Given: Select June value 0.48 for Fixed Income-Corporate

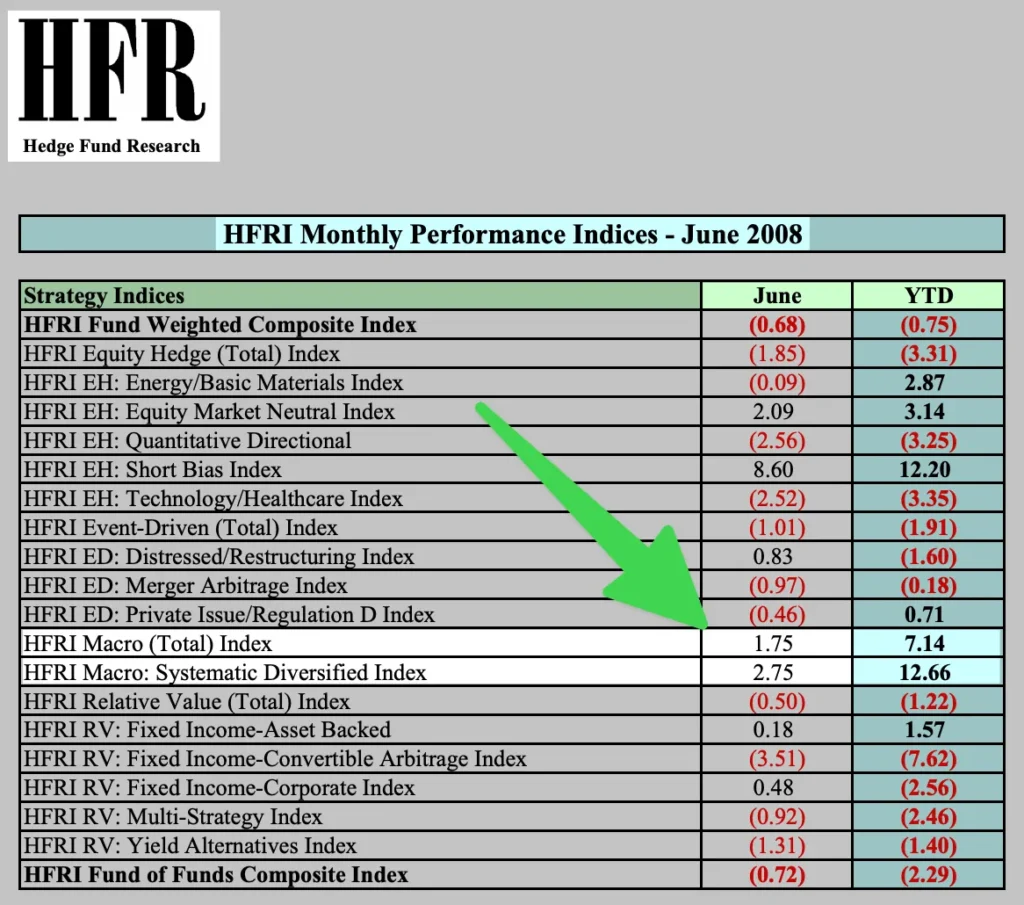Looking at the screenshot, I should 773,787.
